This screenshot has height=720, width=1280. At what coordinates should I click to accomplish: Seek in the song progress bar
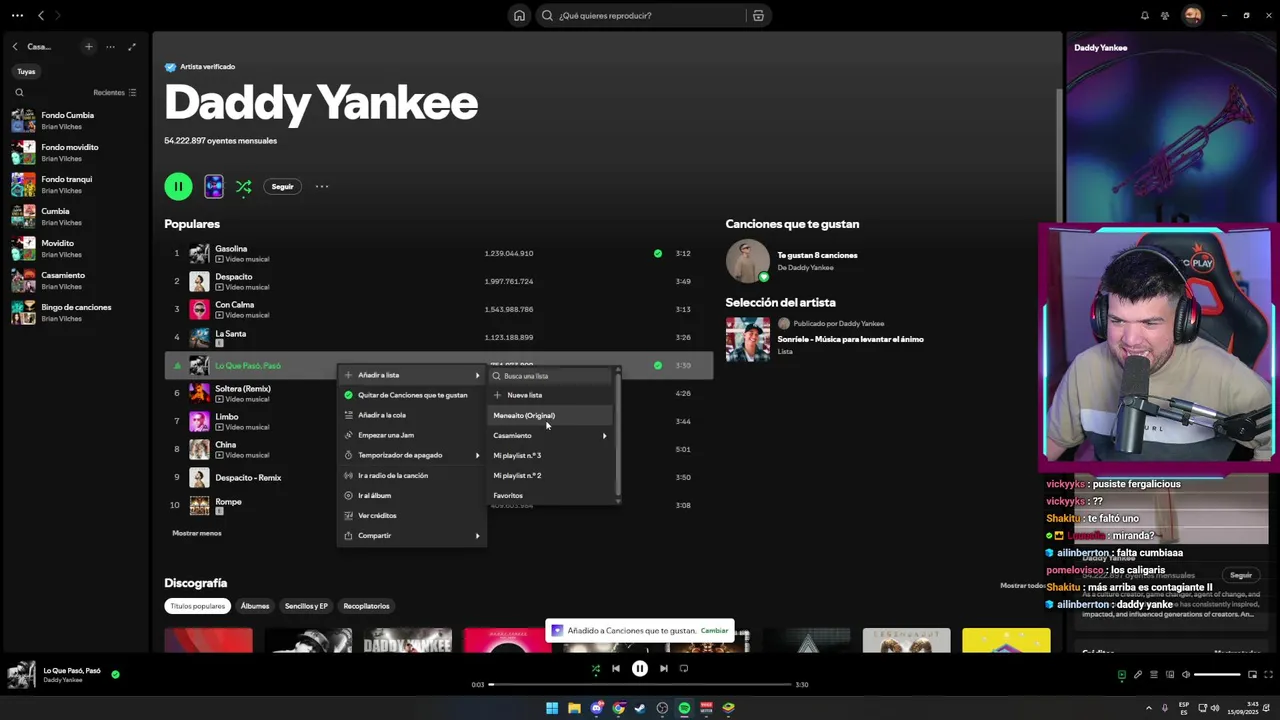[x=640, y=685]
